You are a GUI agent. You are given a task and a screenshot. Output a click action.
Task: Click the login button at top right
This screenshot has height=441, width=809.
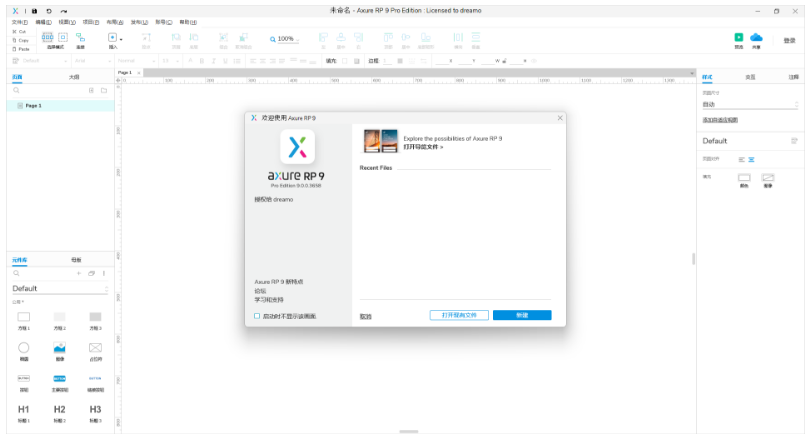click(x=789, y=40)
